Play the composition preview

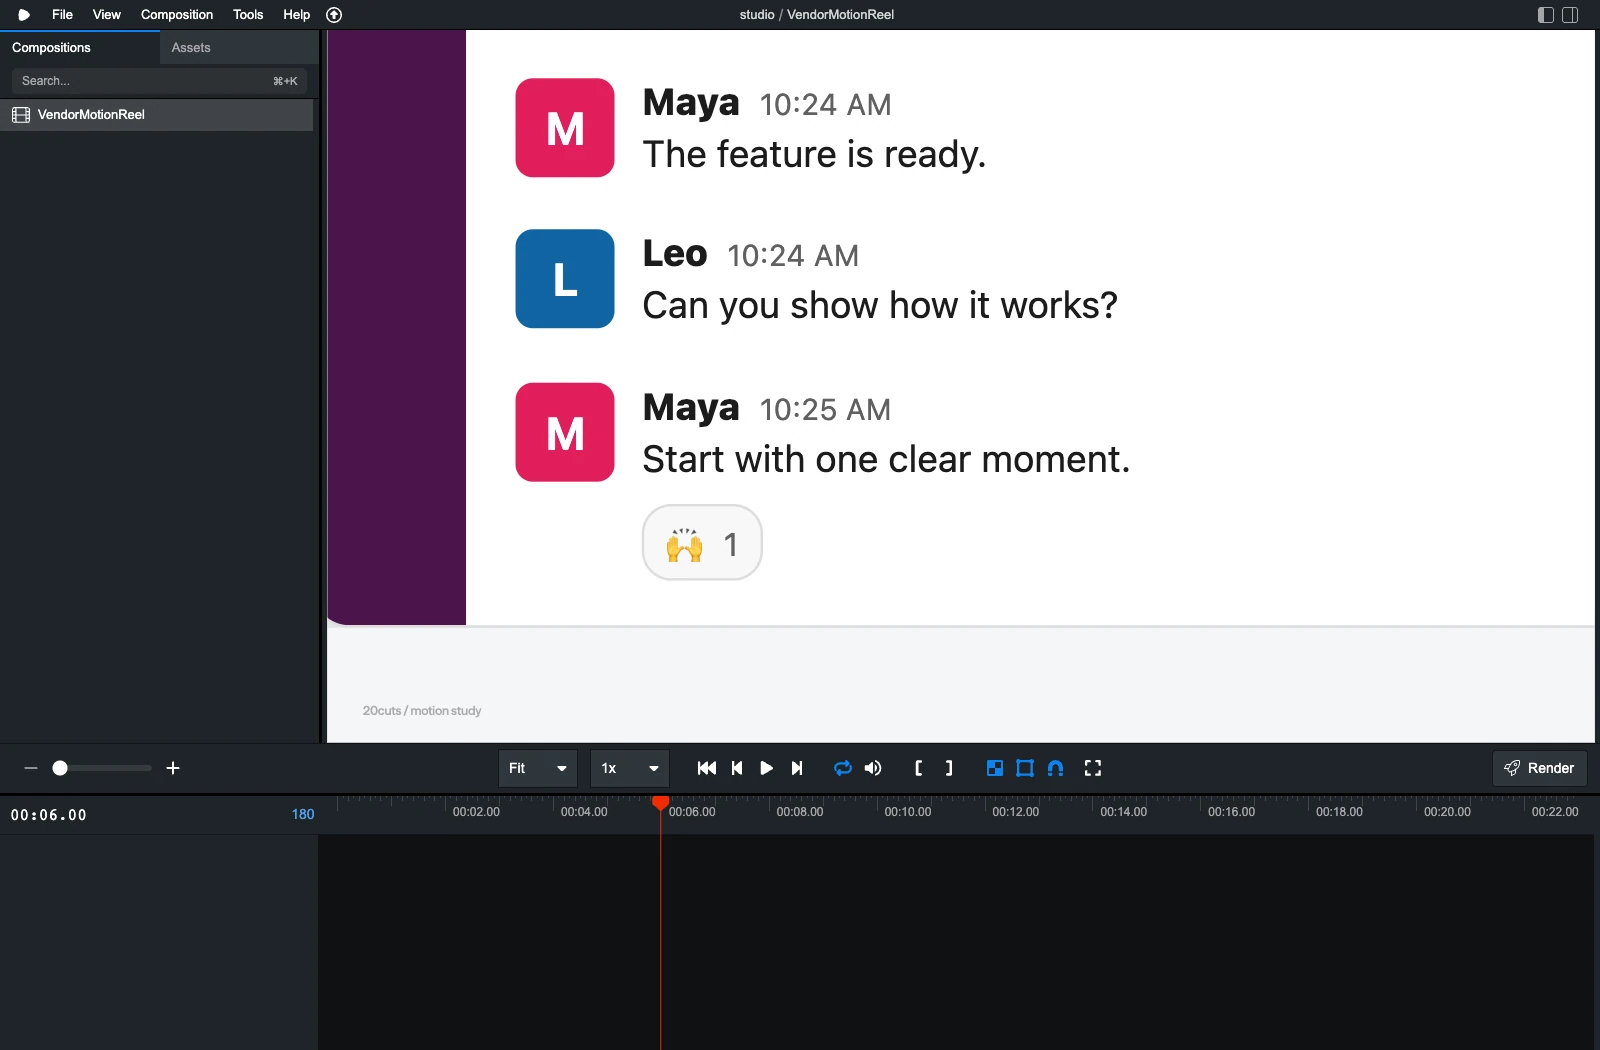(x=766, y=768)
